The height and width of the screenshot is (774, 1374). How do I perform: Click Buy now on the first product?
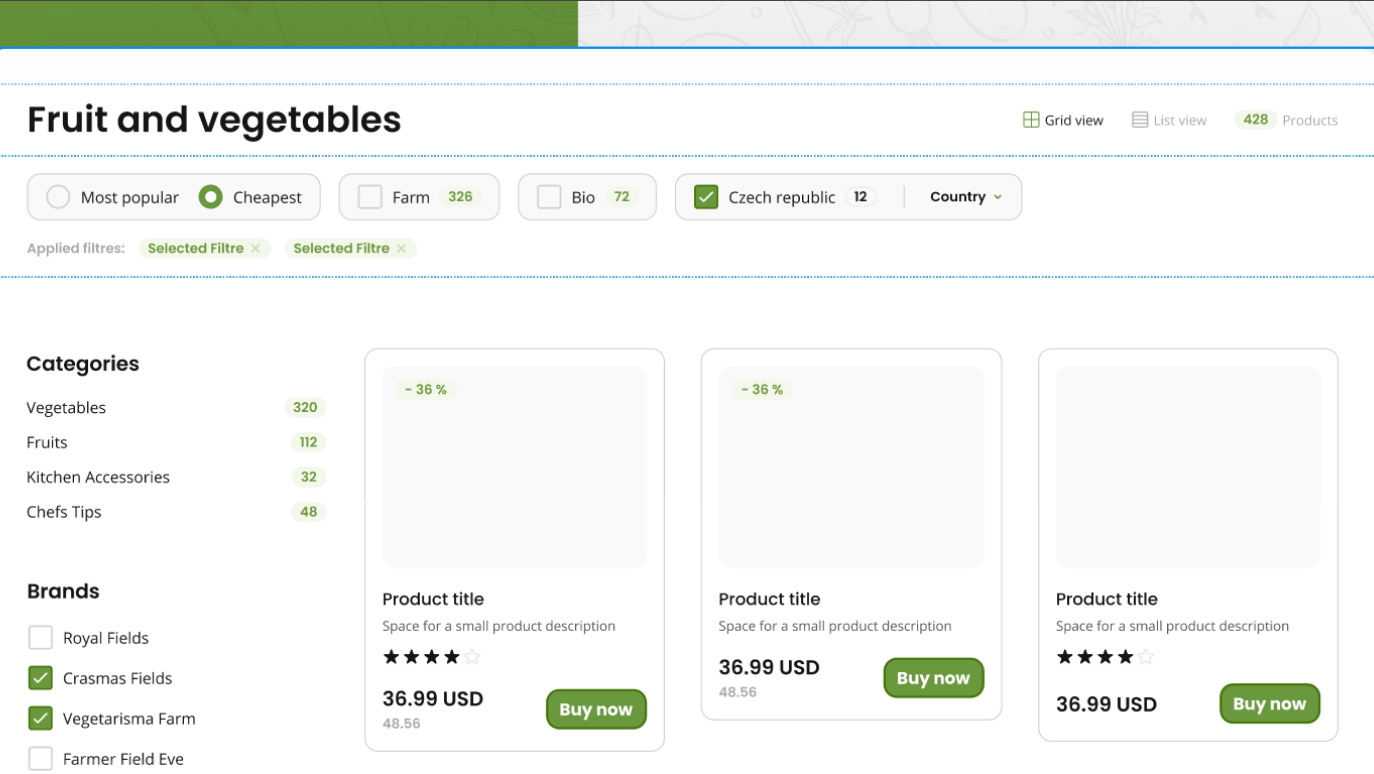(x=596, y=709)
